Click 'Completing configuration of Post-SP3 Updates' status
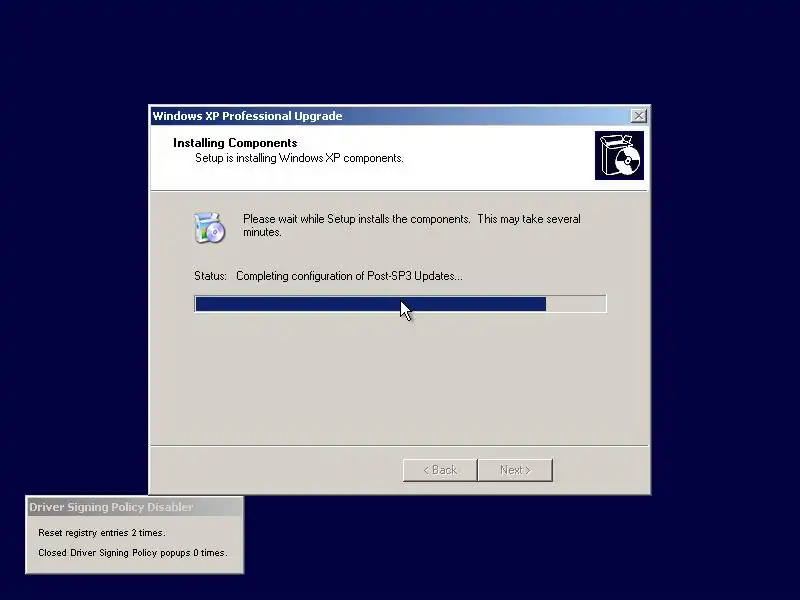Screen dimensions: 800x600 coord(349,276)
